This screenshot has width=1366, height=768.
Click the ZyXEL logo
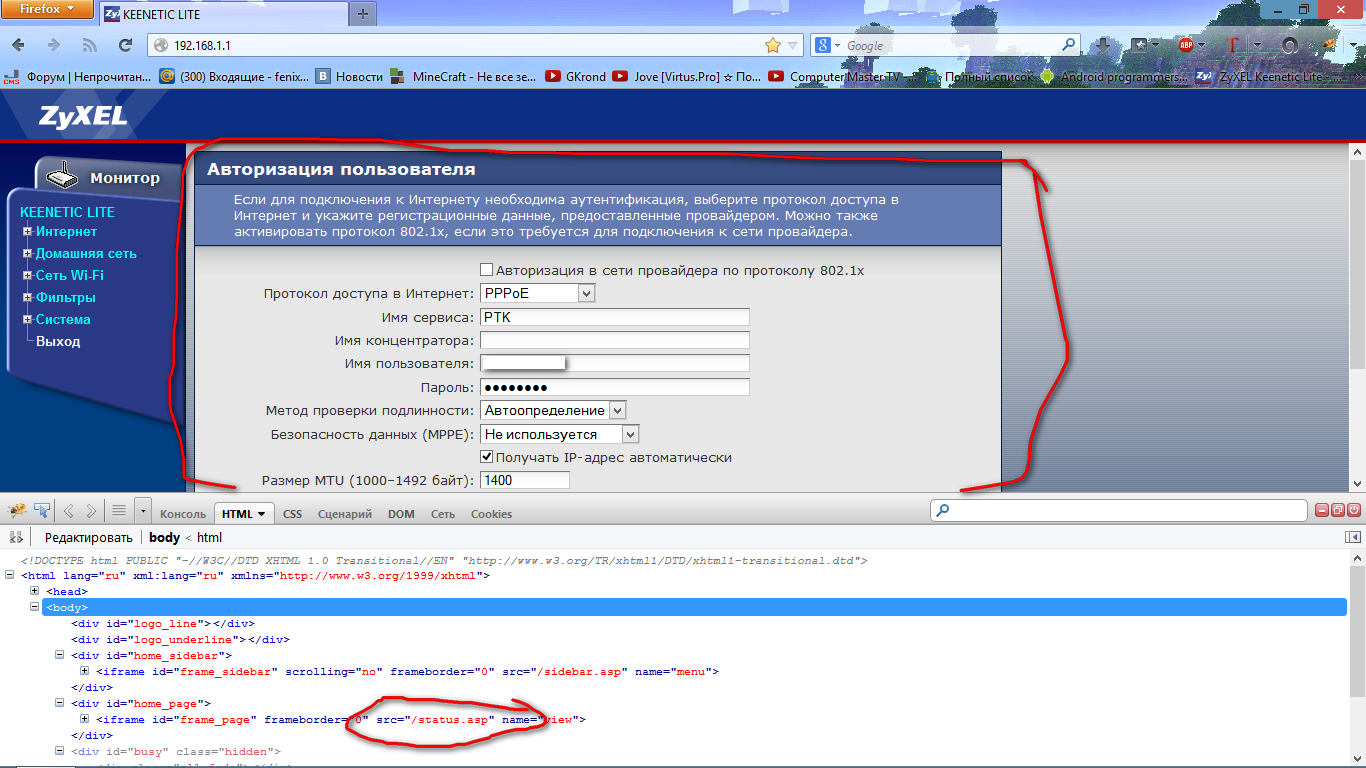(x=84, y=116)
